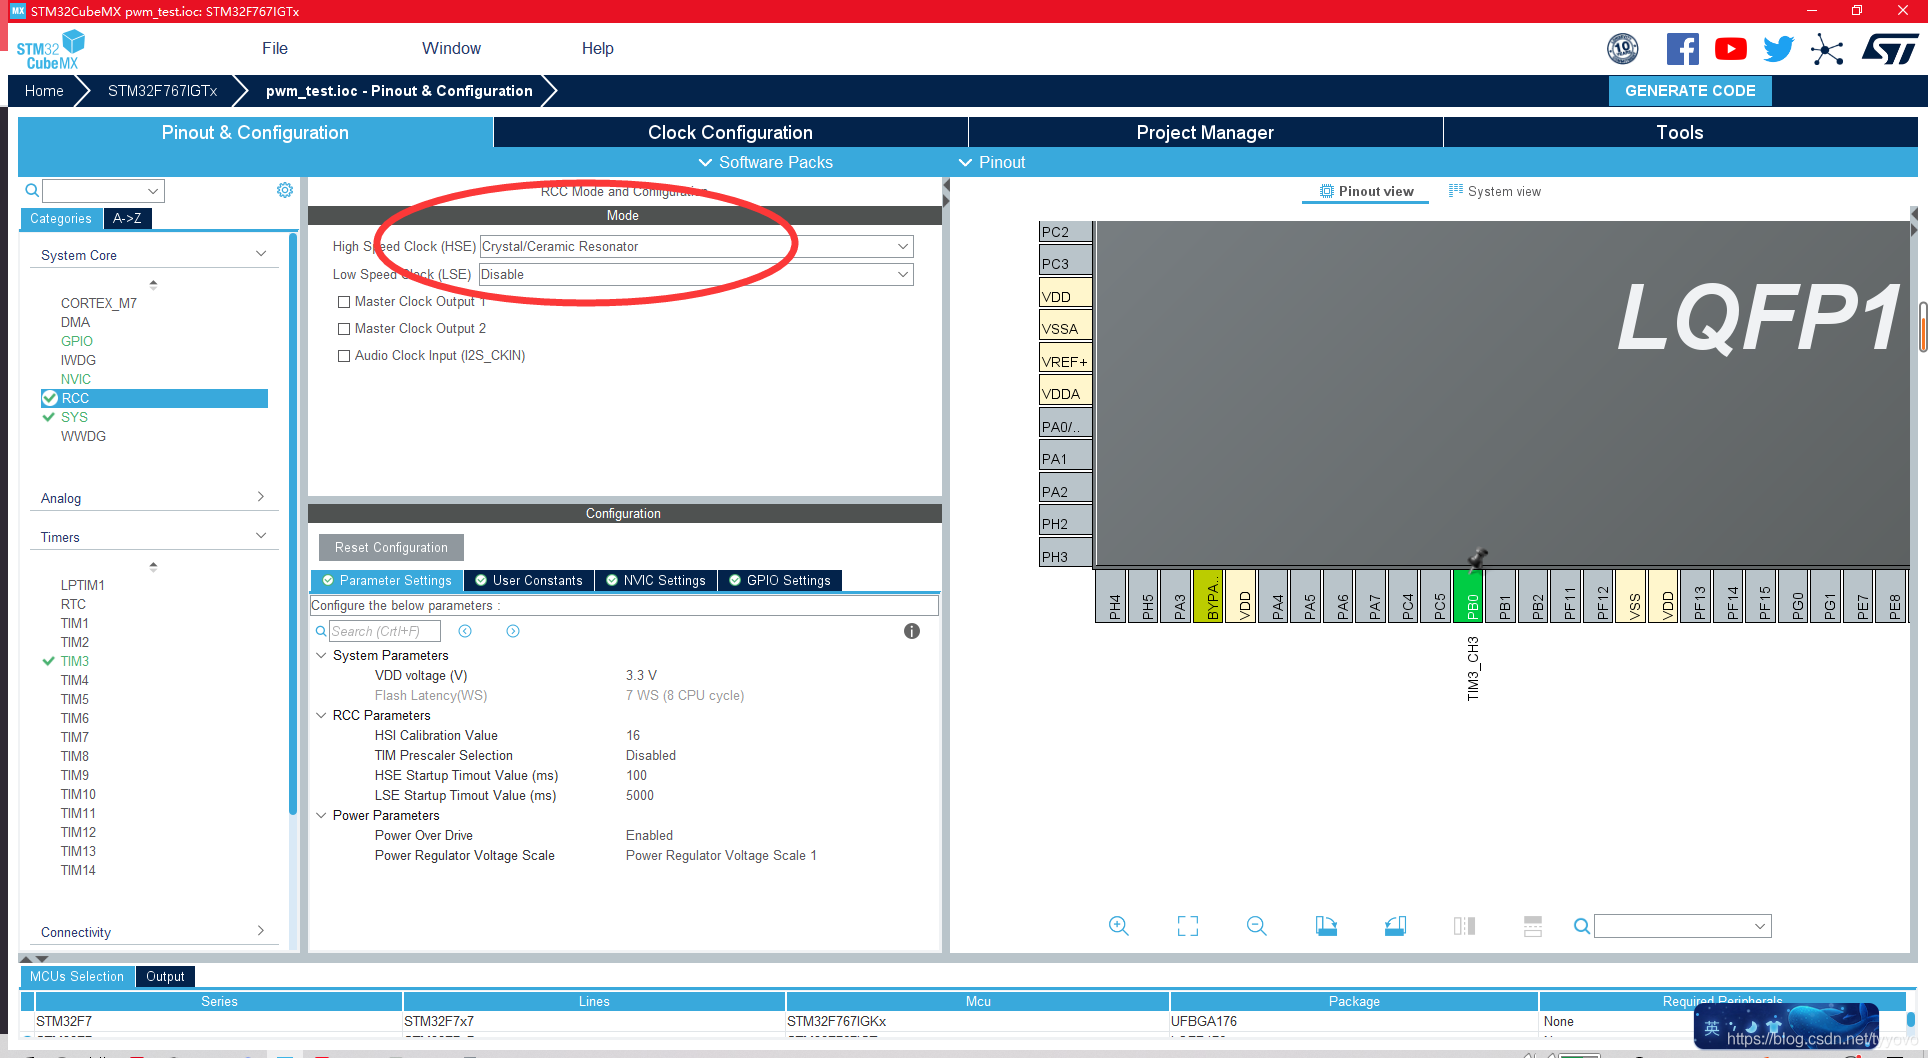Click the 10-year anniversary badge icon
Viewport: 1928px width, 1058px height.
[1623, 48]
